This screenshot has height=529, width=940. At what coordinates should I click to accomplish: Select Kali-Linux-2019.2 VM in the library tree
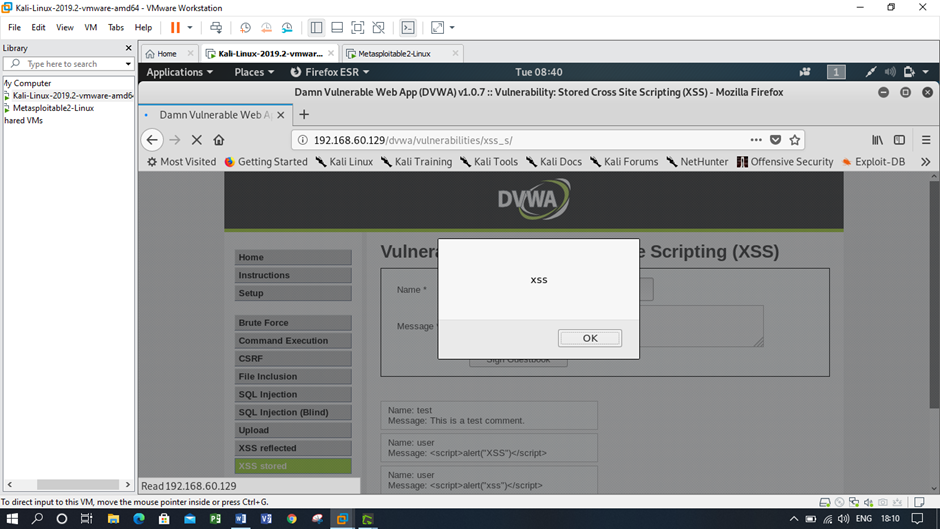click(x=73, y=95)
